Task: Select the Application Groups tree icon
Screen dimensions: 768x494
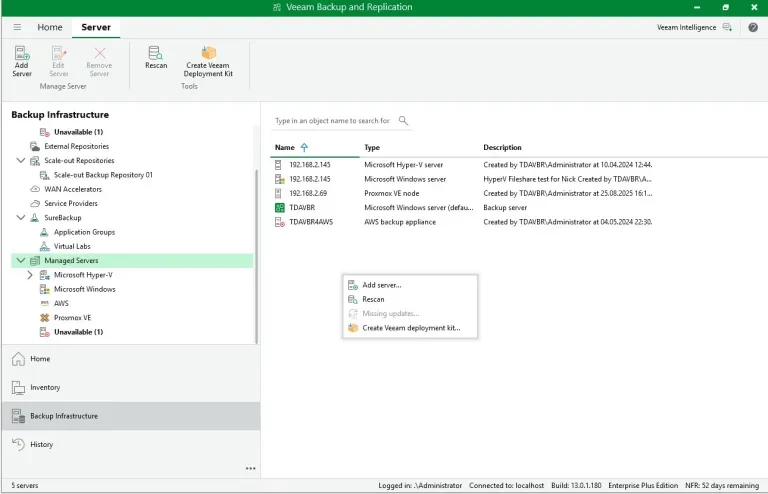Action: [44, 232]
